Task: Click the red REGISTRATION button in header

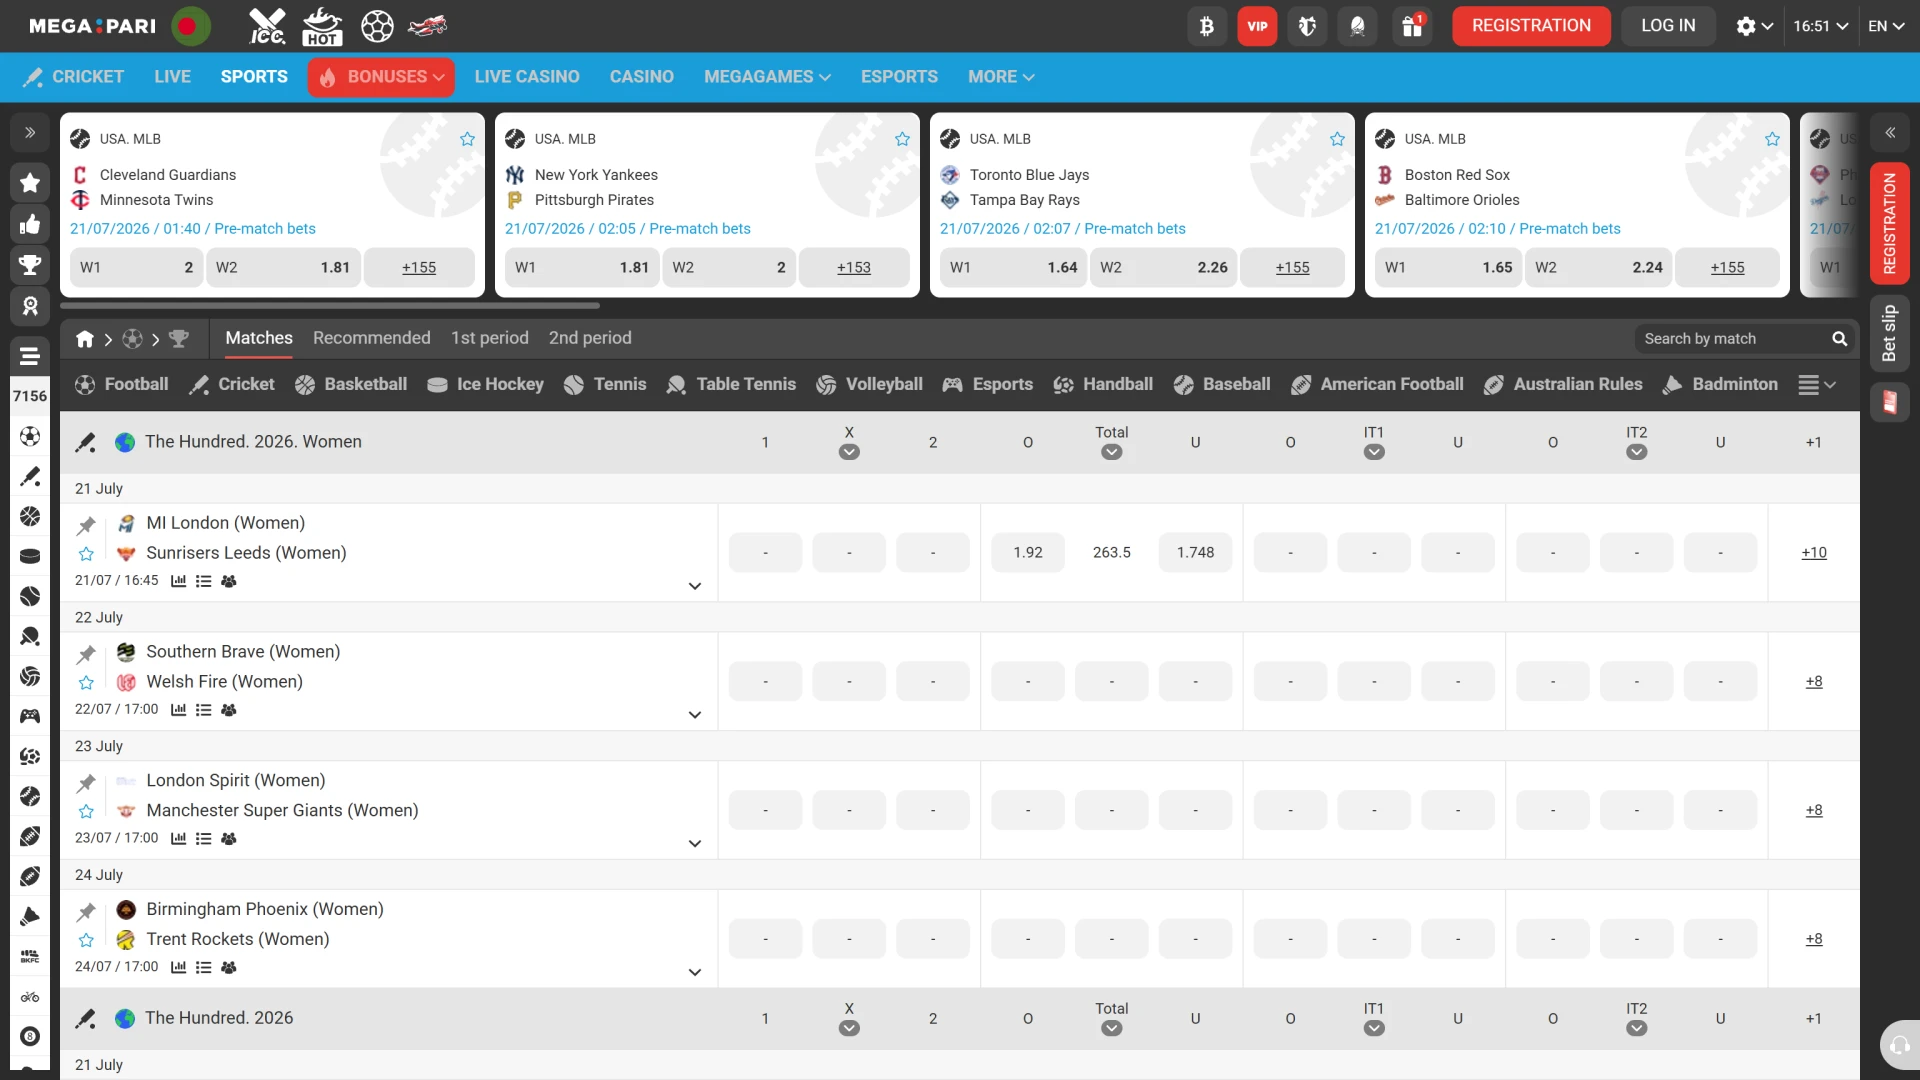Action: (x=1531, y=26)
